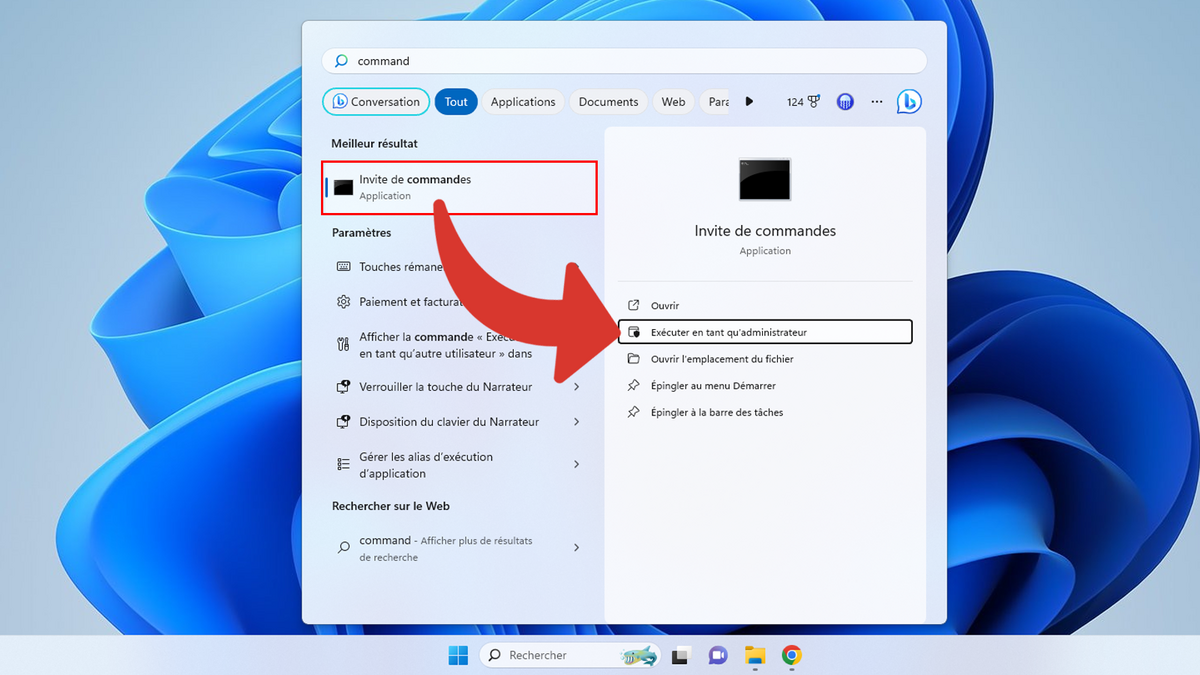The image size is (1200, 675).
Task: Expand Disposition du clavier du Narrateur chevron
Action: pos(577,422)
